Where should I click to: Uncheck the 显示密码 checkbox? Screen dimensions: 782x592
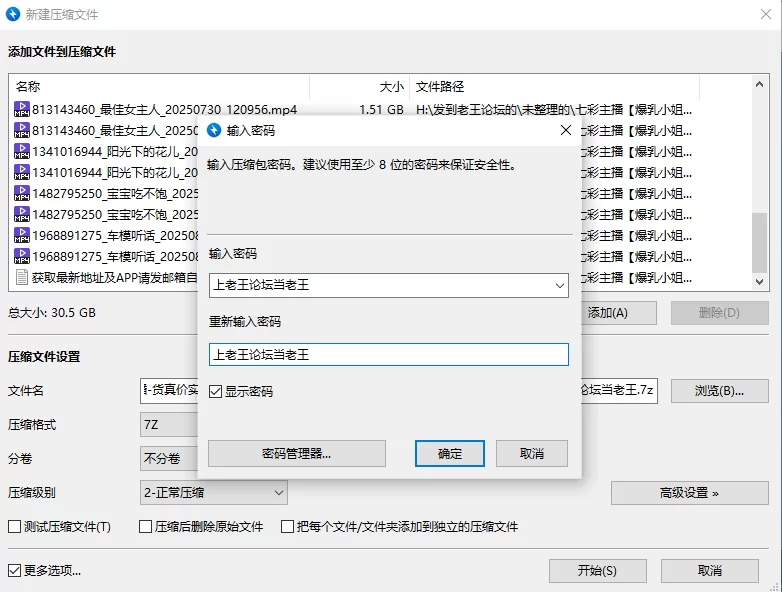[x=215, y=392]
